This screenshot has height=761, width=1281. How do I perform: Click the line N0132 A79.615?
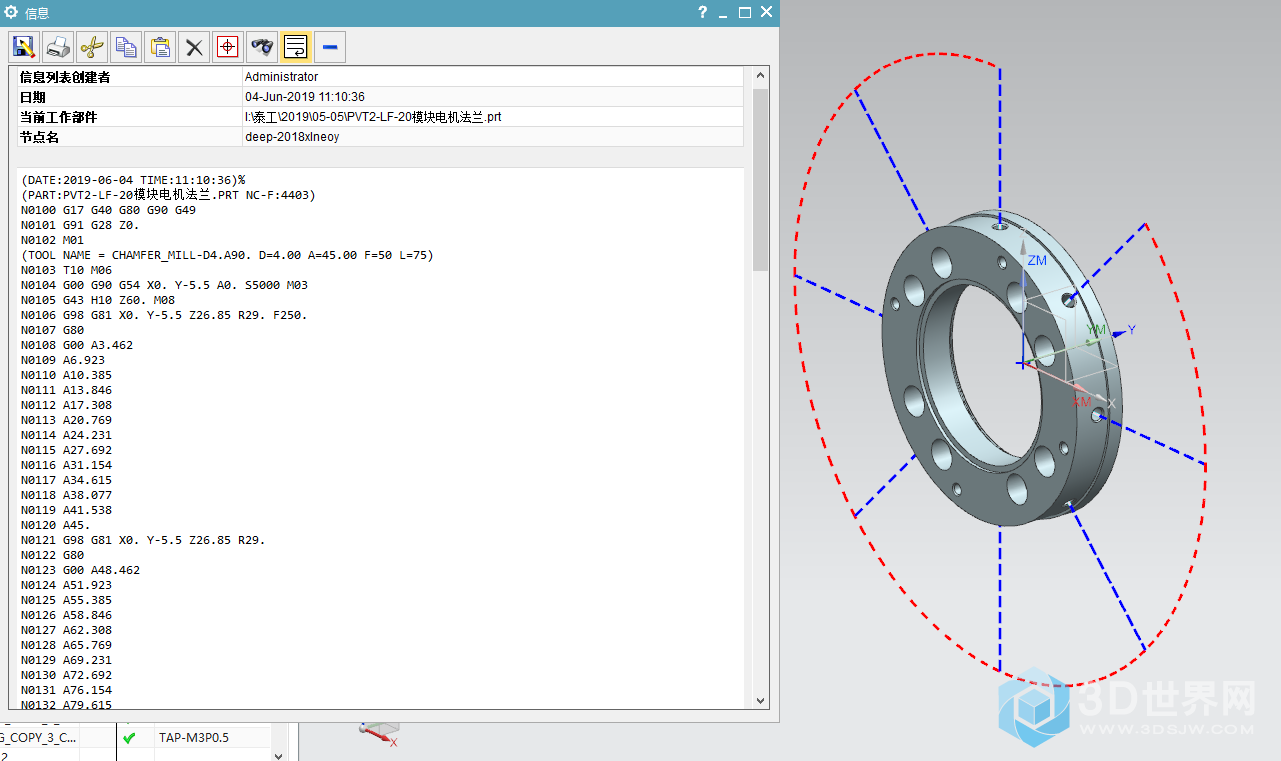(66, 705)
